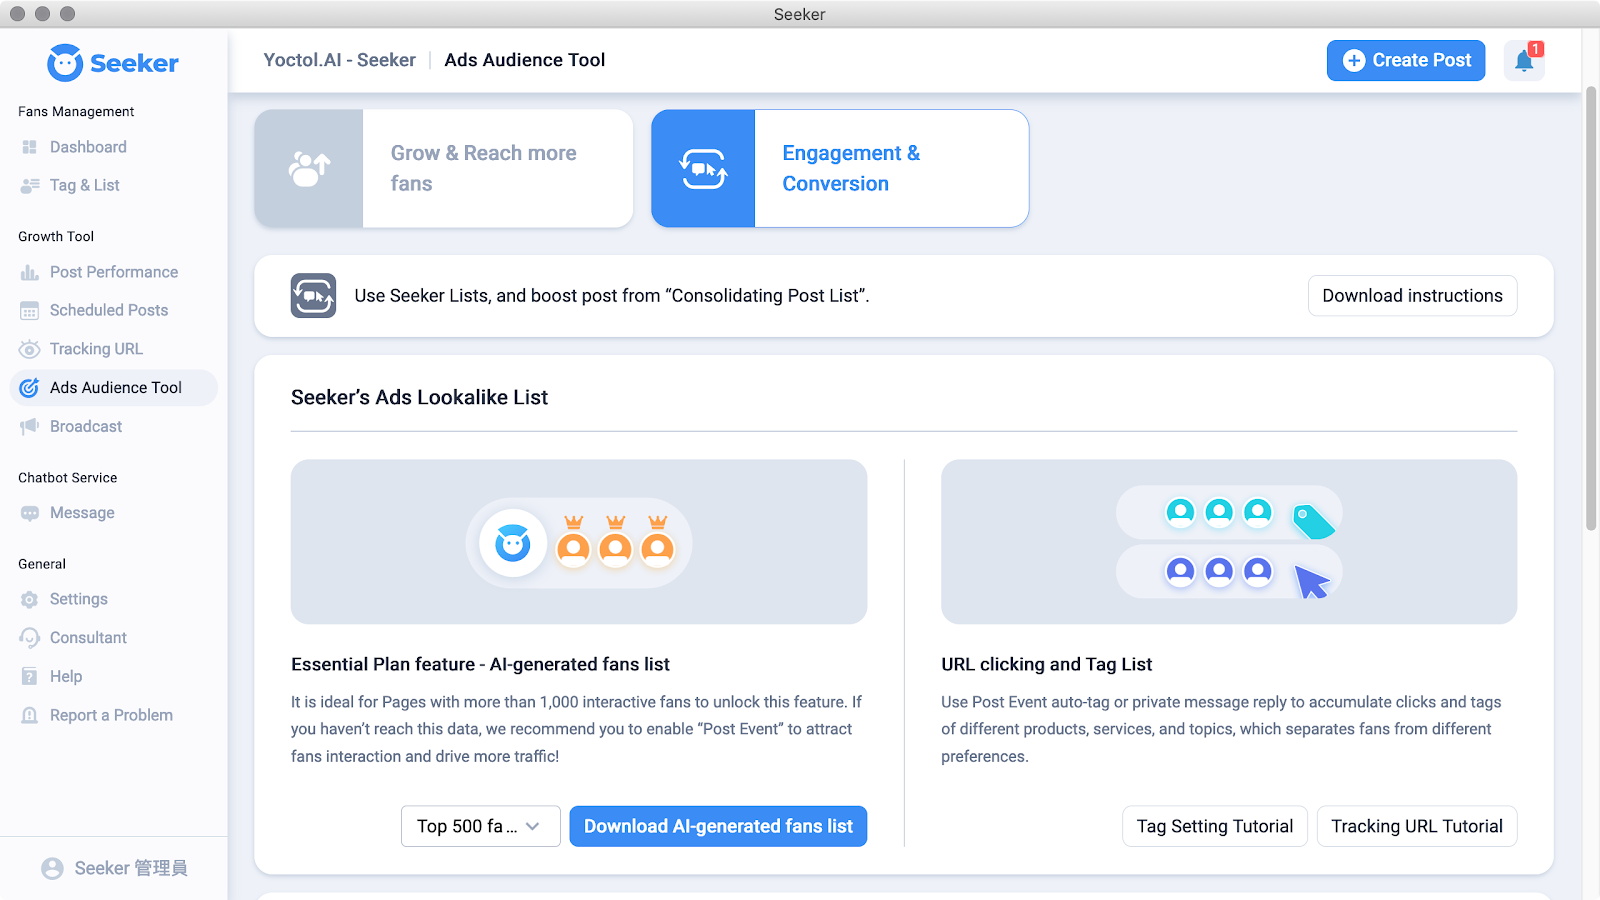This screenshot has width=1600, height=900.
Task: Select Report a Problem
Action: [113, 715]
